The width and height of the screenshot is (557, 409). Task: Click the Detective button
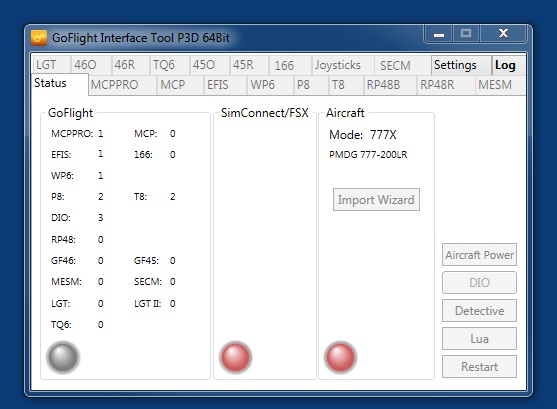coord(479,311)
